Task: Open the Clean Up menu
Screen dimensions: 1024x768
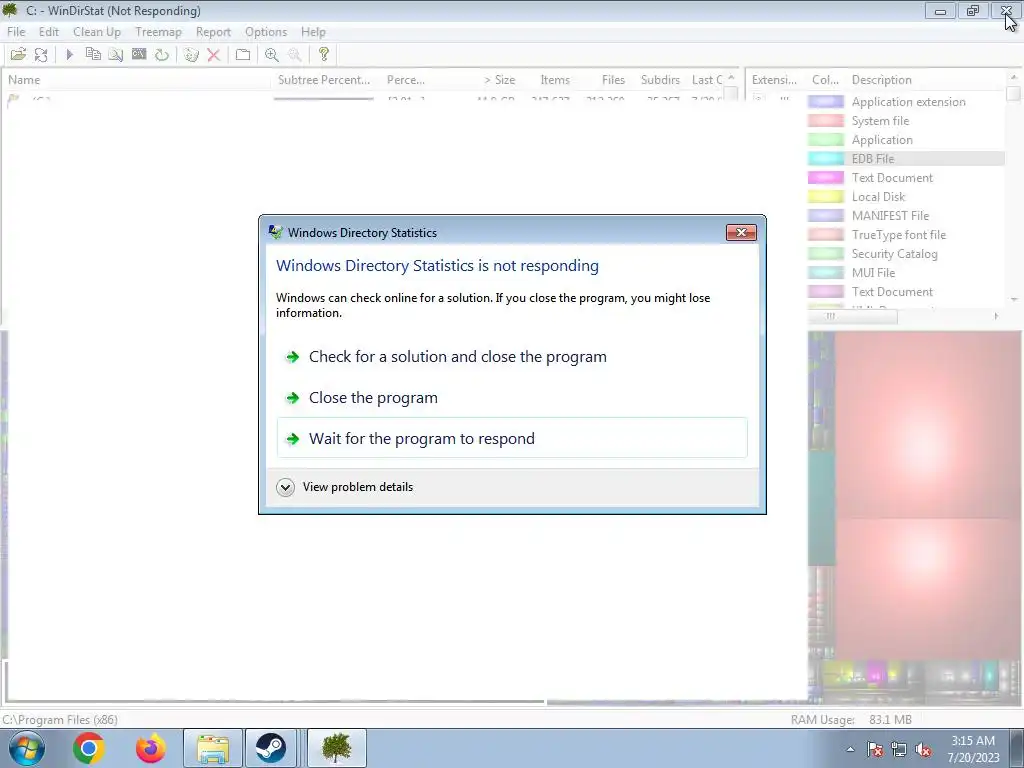Action: pyautogui.click(x=97, y=32)
